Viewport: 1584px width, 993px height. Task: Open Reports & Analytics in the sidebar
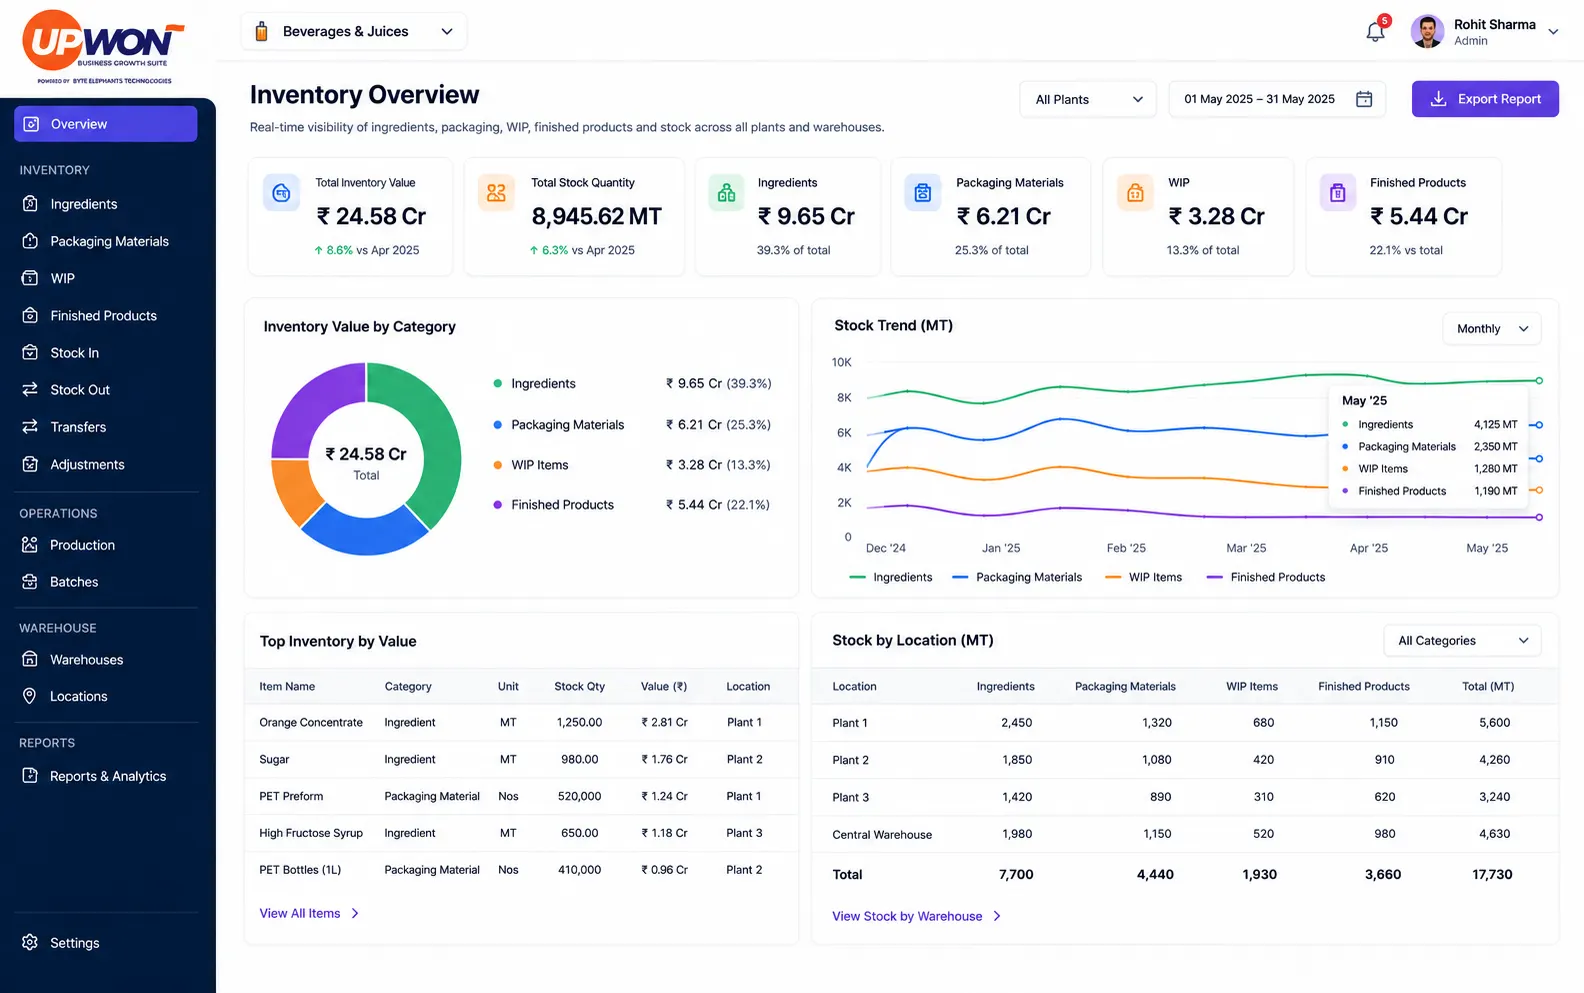(106, 776)
